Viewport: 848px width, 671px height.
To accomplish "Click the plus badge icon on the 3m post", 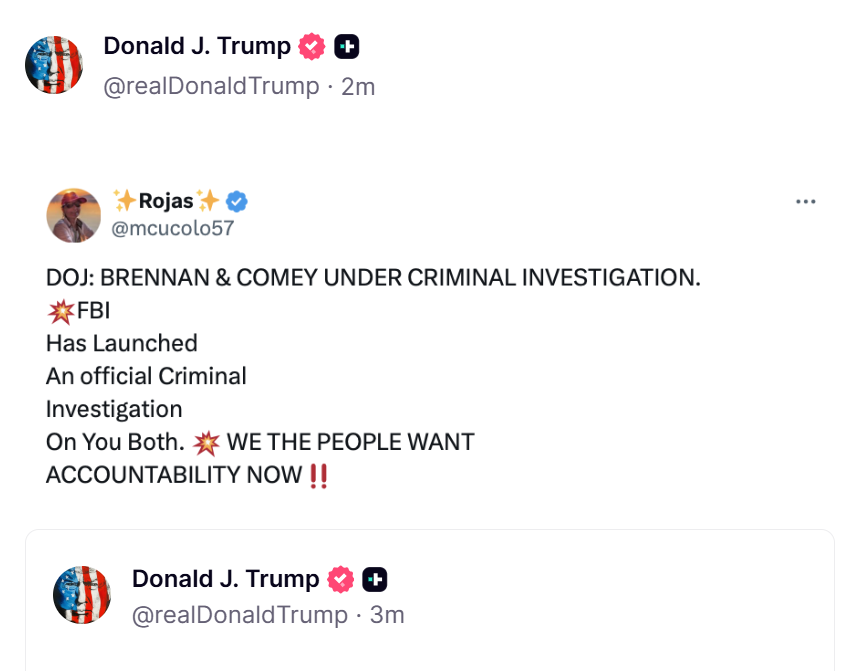I will coord(374,579).
